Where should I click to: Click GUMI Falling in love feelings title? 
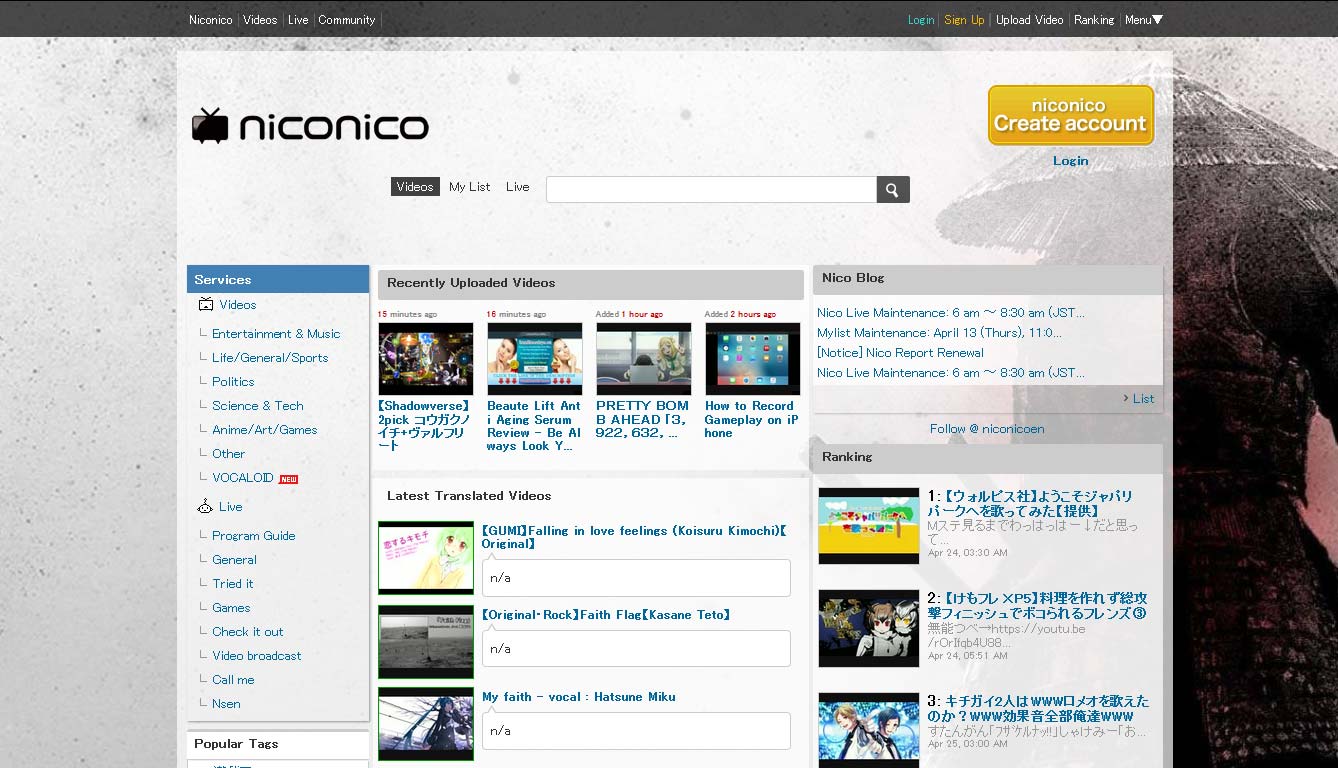click(x=634, y=538)
